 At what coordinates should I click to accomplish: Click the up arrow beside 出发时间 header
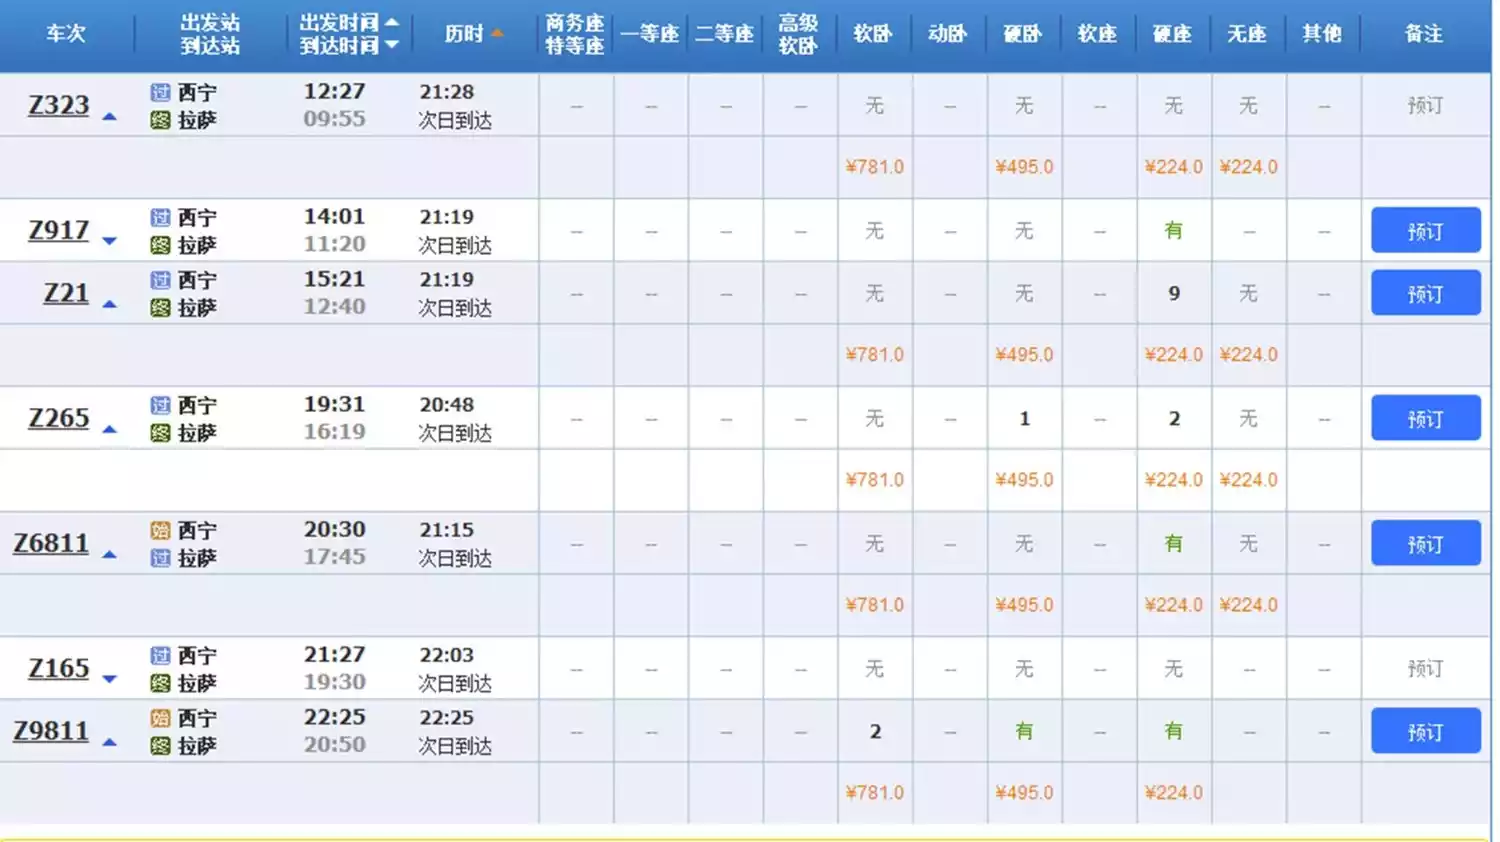pyautogui.click(x=392, y=22)
